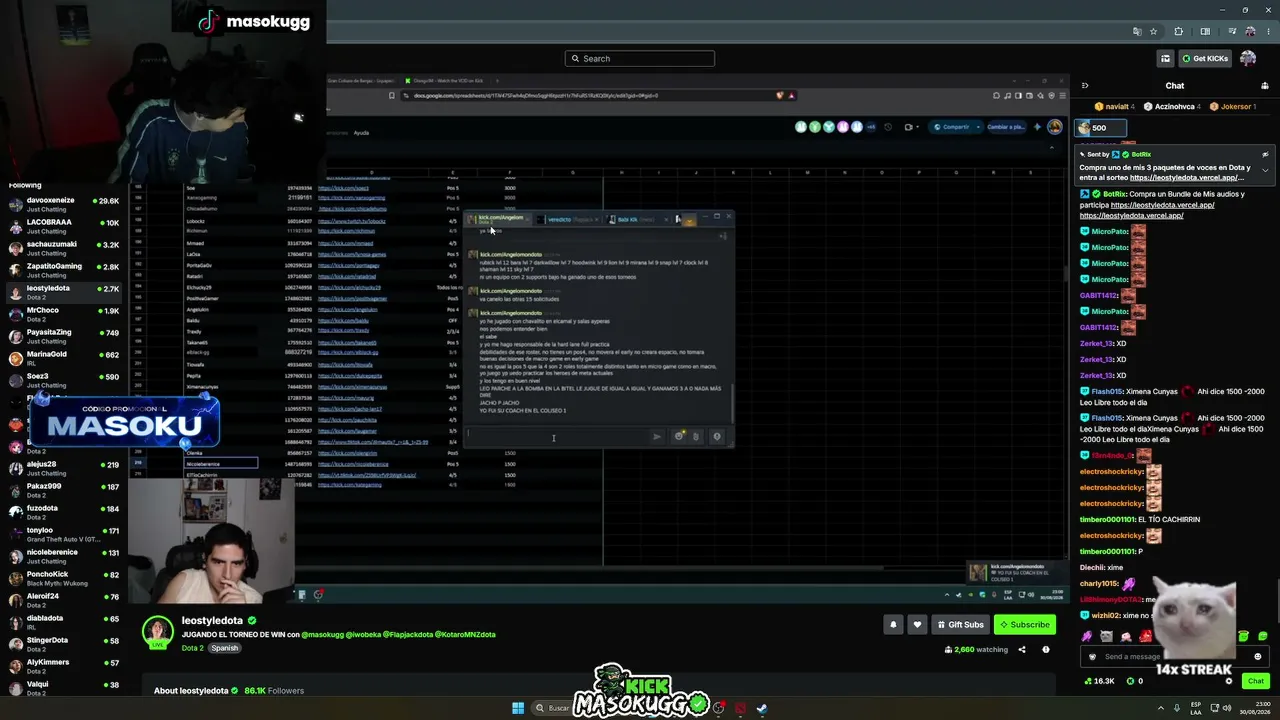Screen dimensions: 1280x720
Task: Click the Get KICKs button
Action: tap(1205, 58)
